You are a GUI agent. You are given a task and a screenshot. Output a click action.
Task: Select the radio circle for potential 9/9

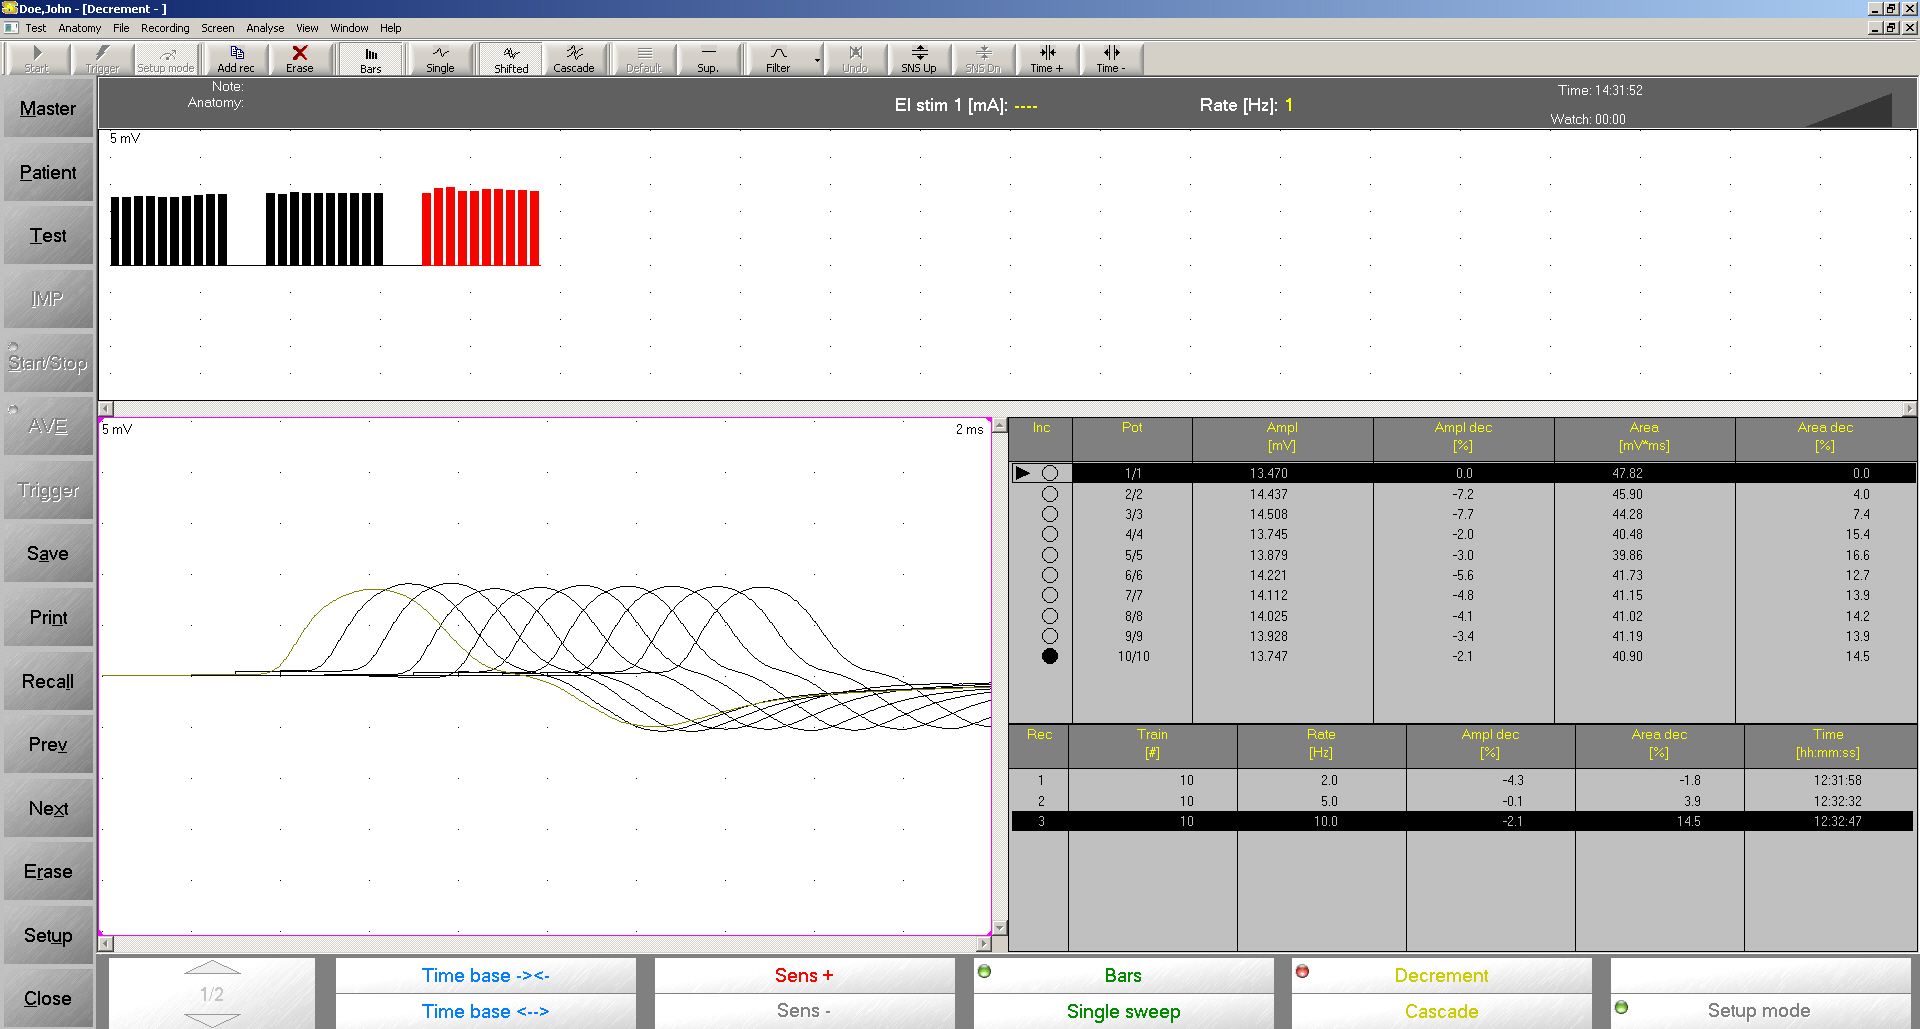click(1050, 636)
